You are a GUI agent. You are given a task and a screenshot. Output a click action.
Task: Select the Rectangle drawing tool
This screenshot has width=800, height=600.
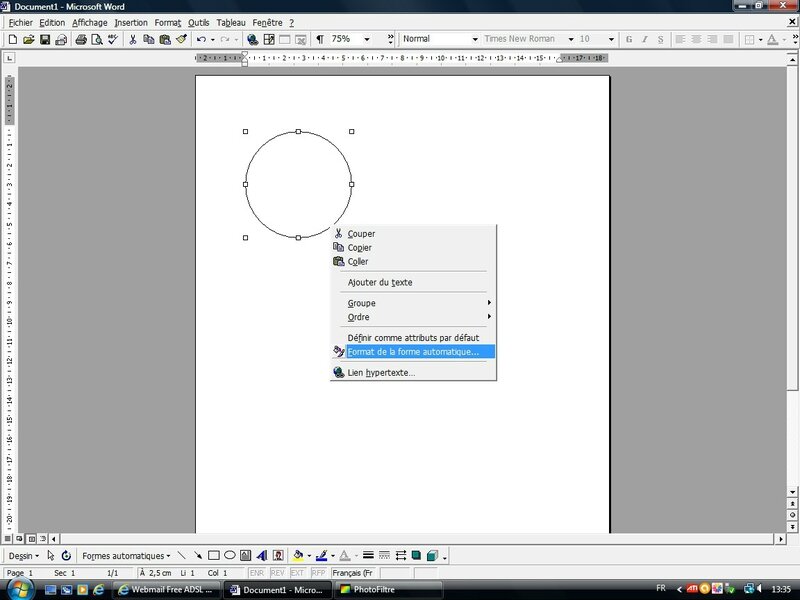pos(213,555)
